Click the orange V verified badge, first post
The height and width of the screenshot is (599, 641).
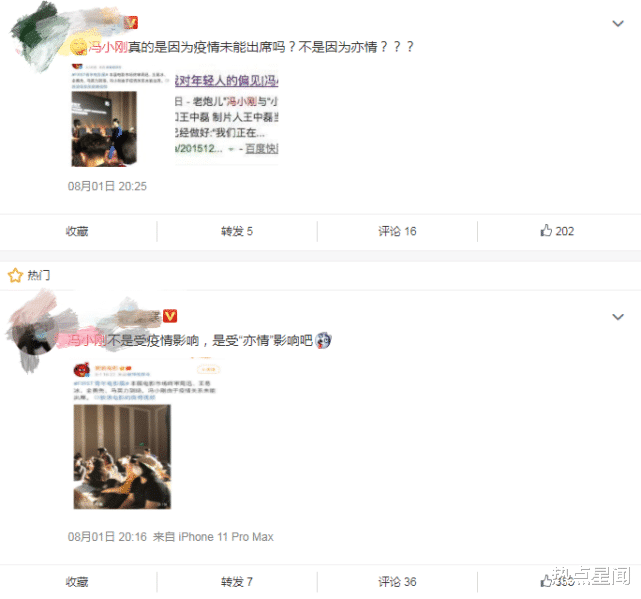(x=131, y=22)
